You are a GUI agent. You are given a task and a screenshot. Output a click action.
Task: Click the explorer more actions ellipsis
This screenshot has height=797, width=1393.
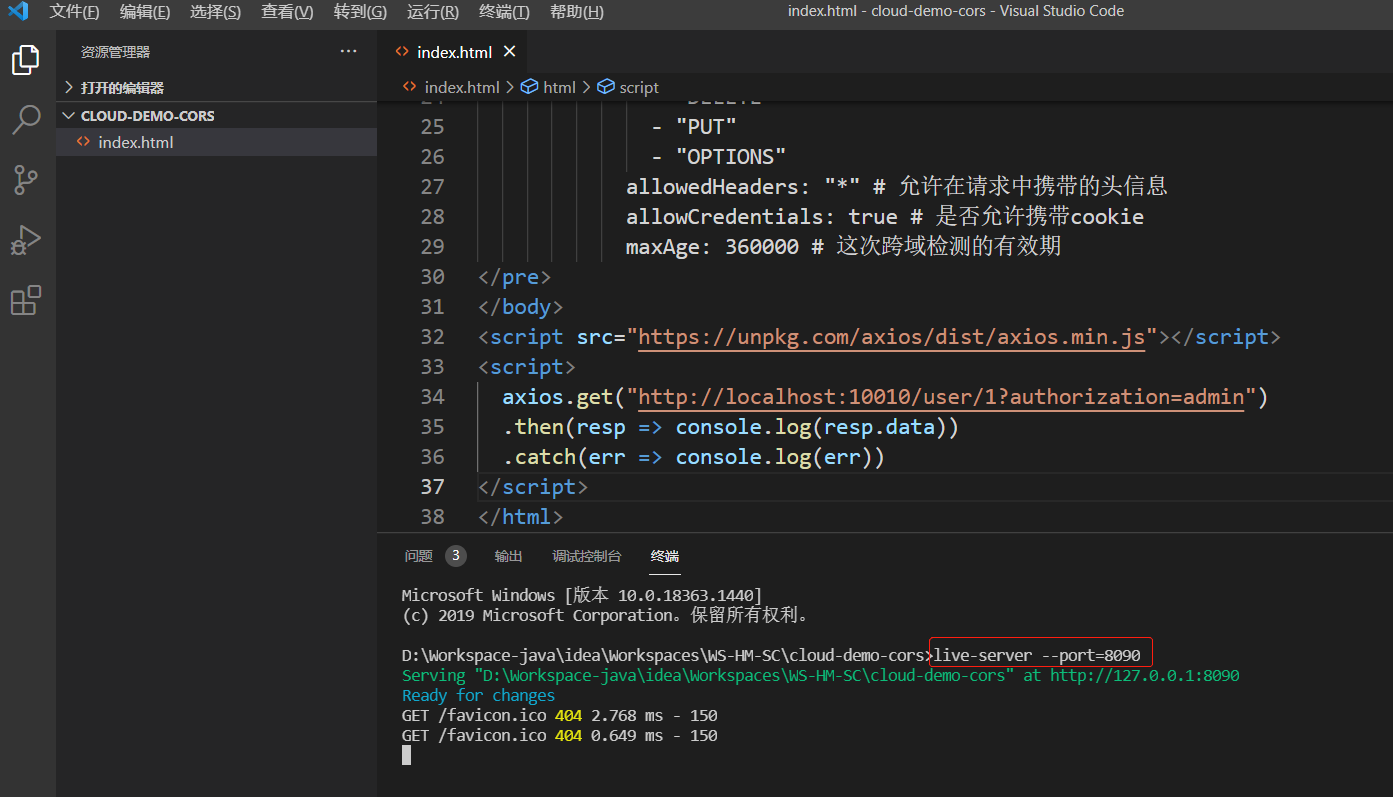pos(348,51)
